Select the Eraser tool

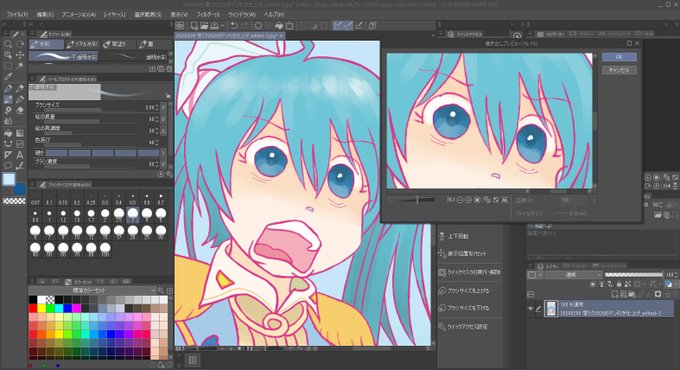pyautogui.click(x=20, y=110)
